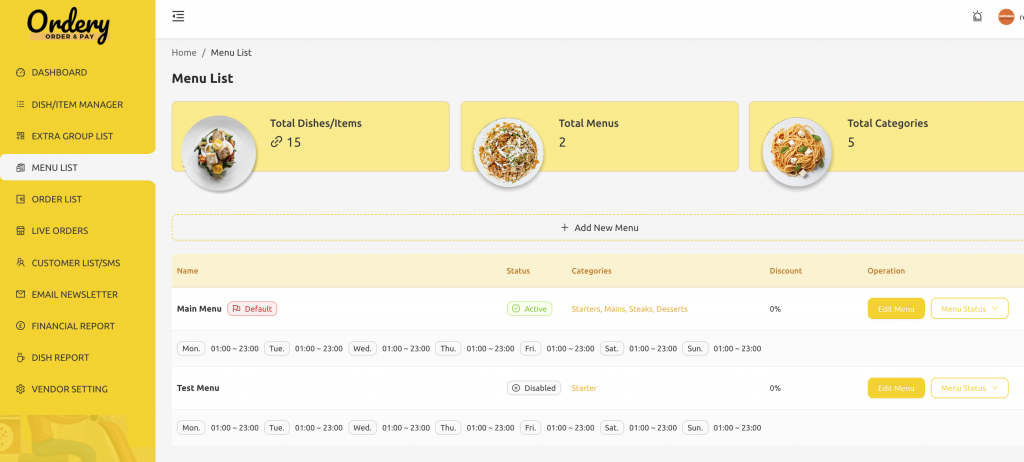Open Dish/Item Manager in the sidebar
This screenshot has width=1024, height=462.
tap(78, 105)
